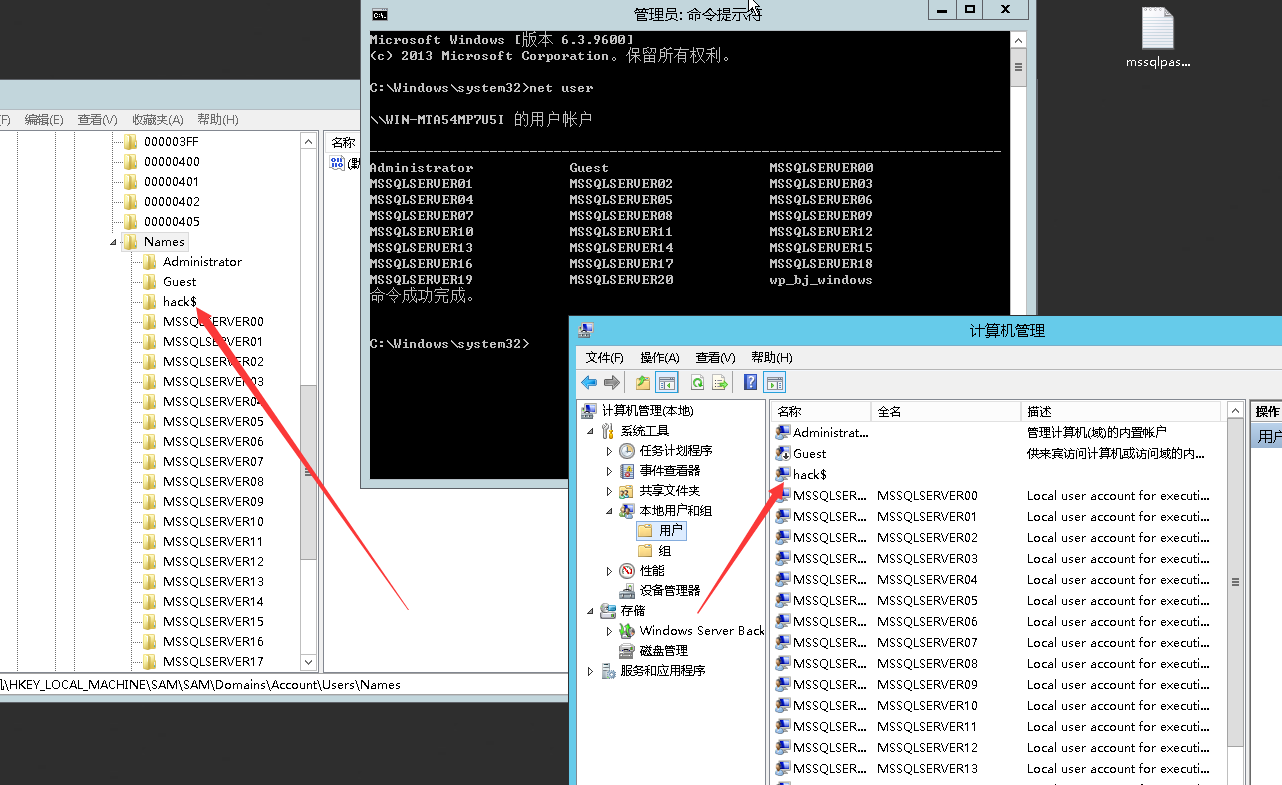Screen dimensions: 1282x785
Task: Click the hack$ folder icon in registry tree
Action: click(x=150, y=301)
